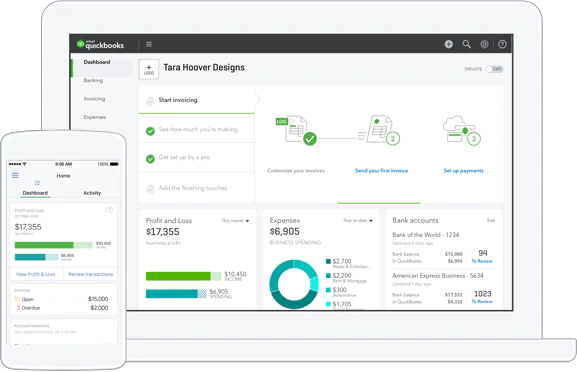Switch to Activity tab on phone
Viewport: 577px width, 372px height.
pyautogui.click(x=92, y=193)
